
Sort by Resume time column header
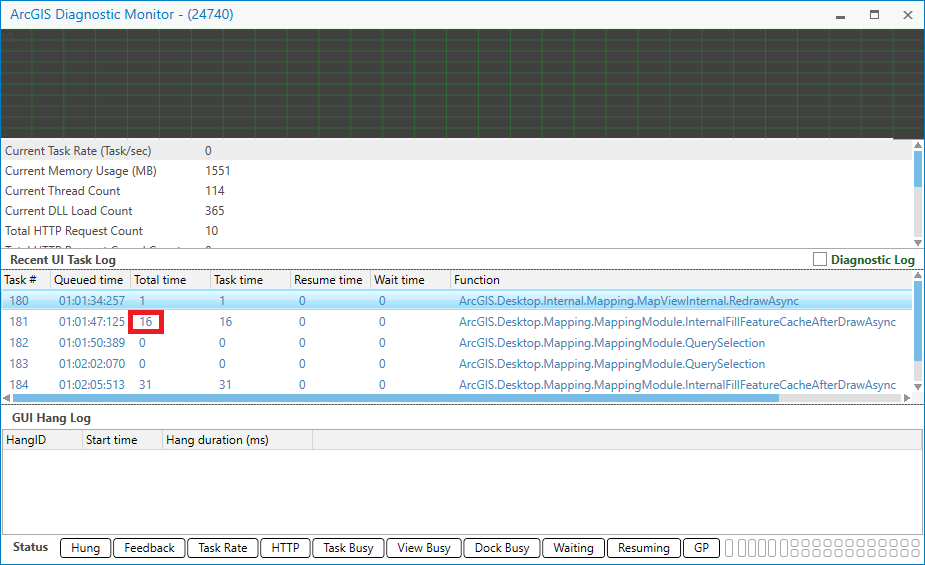330,280
